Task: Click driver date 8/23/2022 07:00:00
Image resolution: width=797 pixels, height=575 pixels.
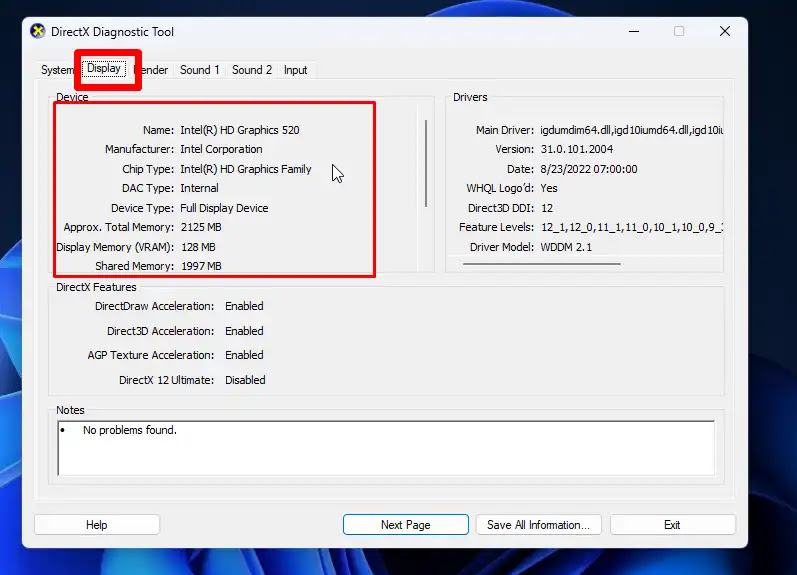Action: tap(589, 169)
